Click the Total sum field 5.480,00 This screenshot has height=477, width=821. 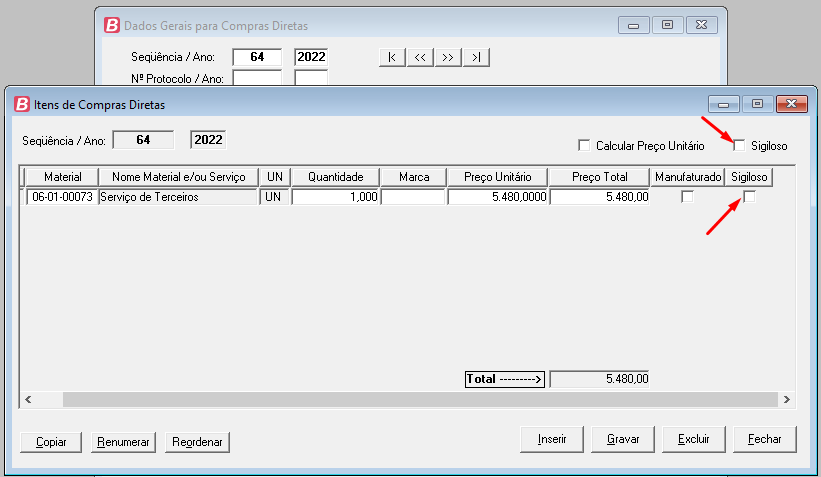(x=600, y=379)
